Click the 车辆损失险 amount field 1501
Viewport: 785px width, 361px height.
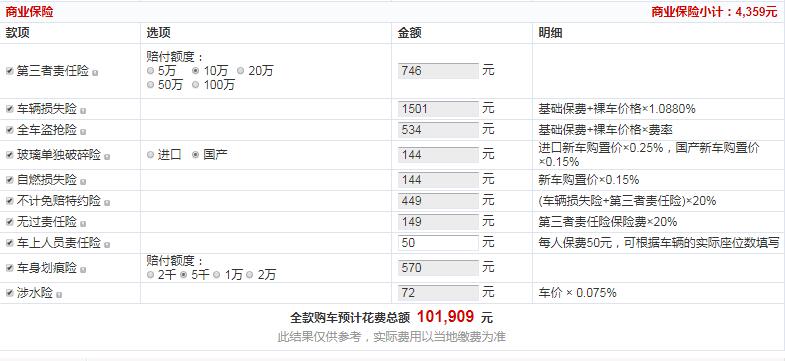point(439,109)
